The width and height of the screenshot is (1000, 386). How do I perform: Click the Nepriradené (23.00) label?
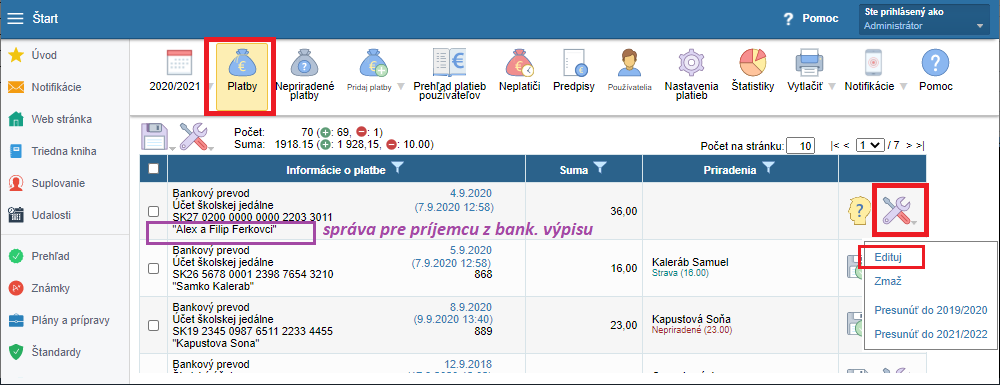(693, 330)
